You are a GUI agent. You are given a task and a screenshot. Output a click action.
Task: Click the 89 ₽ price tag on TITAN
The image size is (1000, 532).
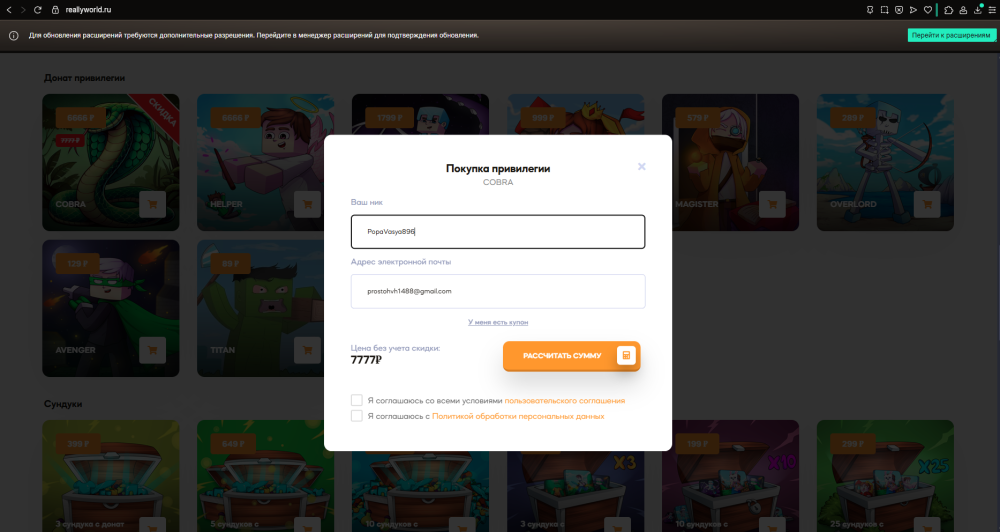point(231,263)
